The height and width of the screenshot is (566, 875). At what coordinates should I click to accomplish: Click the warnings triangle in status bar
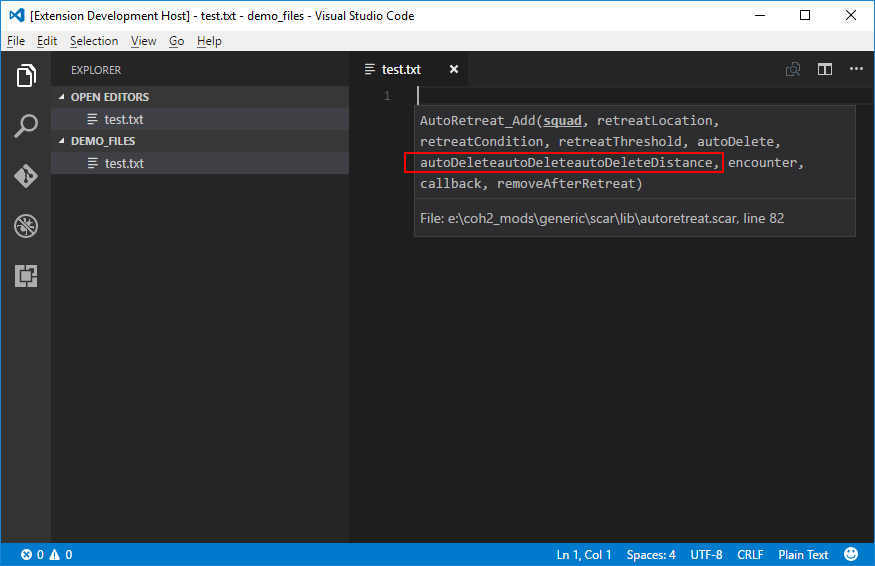click(54, 554)
